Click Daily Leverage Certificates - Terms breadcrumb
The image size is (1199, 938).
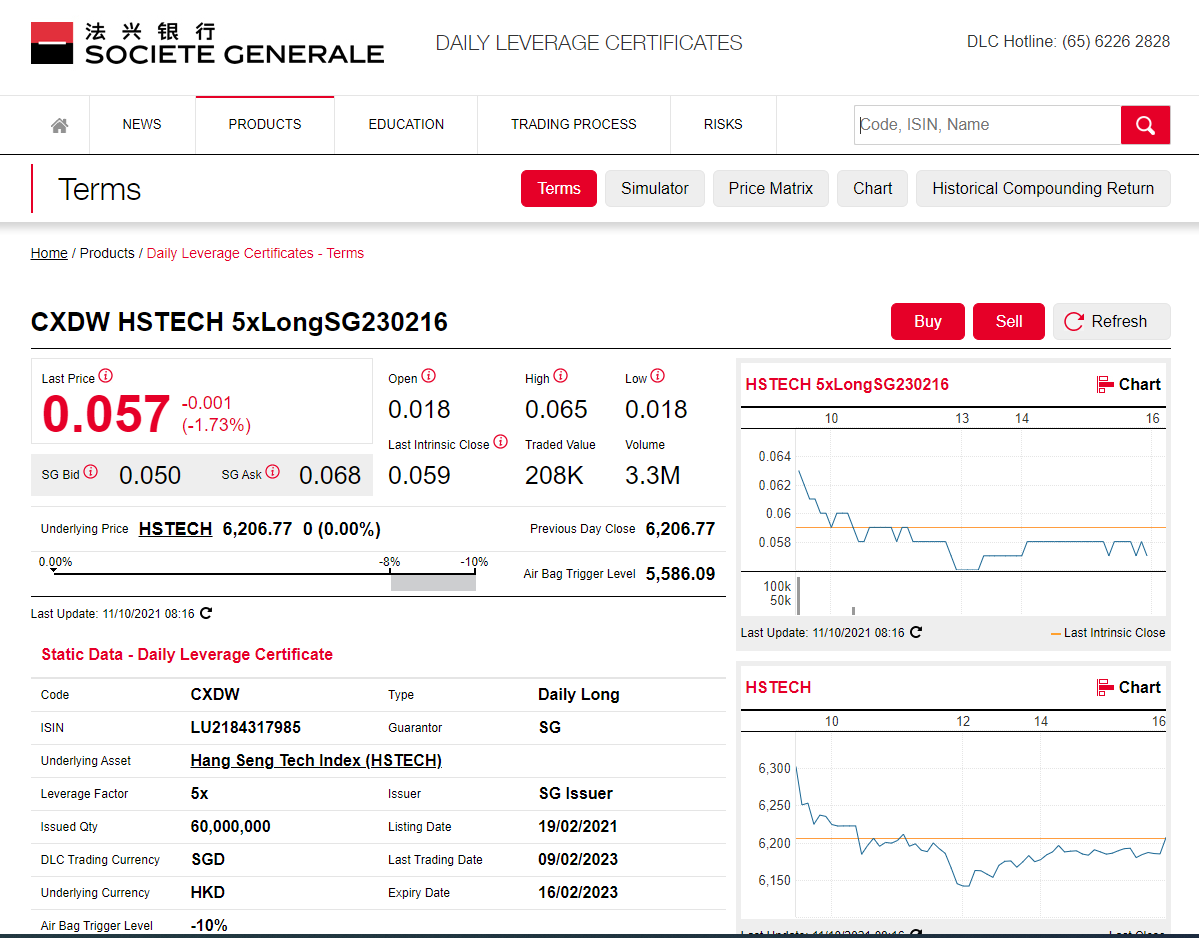(255, 253)
